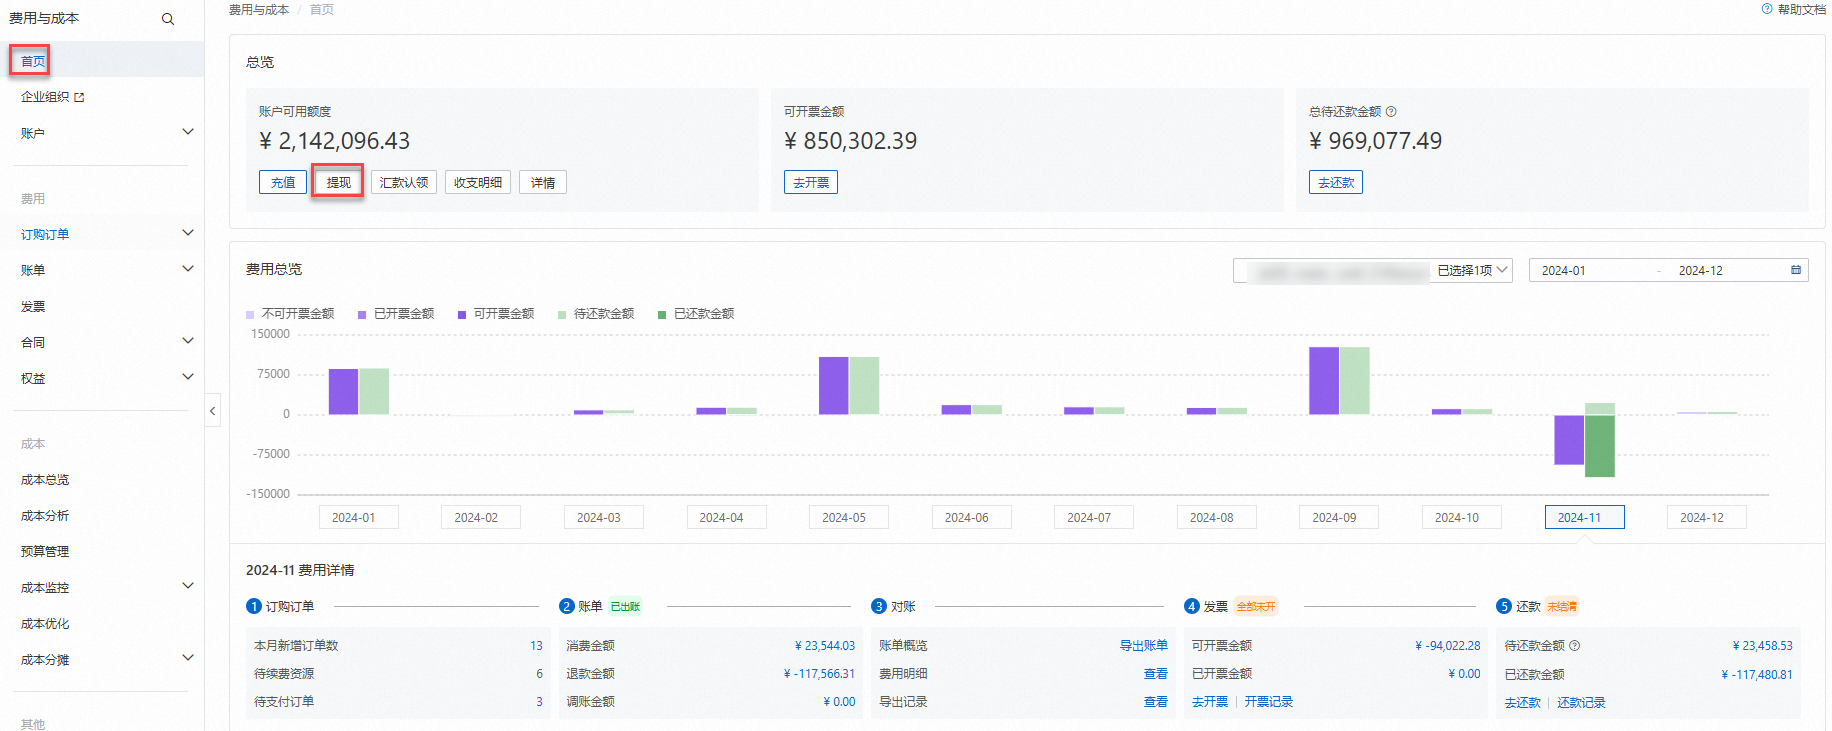Click the 已出账 status tag
Viewport: 1832px width, 731px height.
(x=625, y=607)
